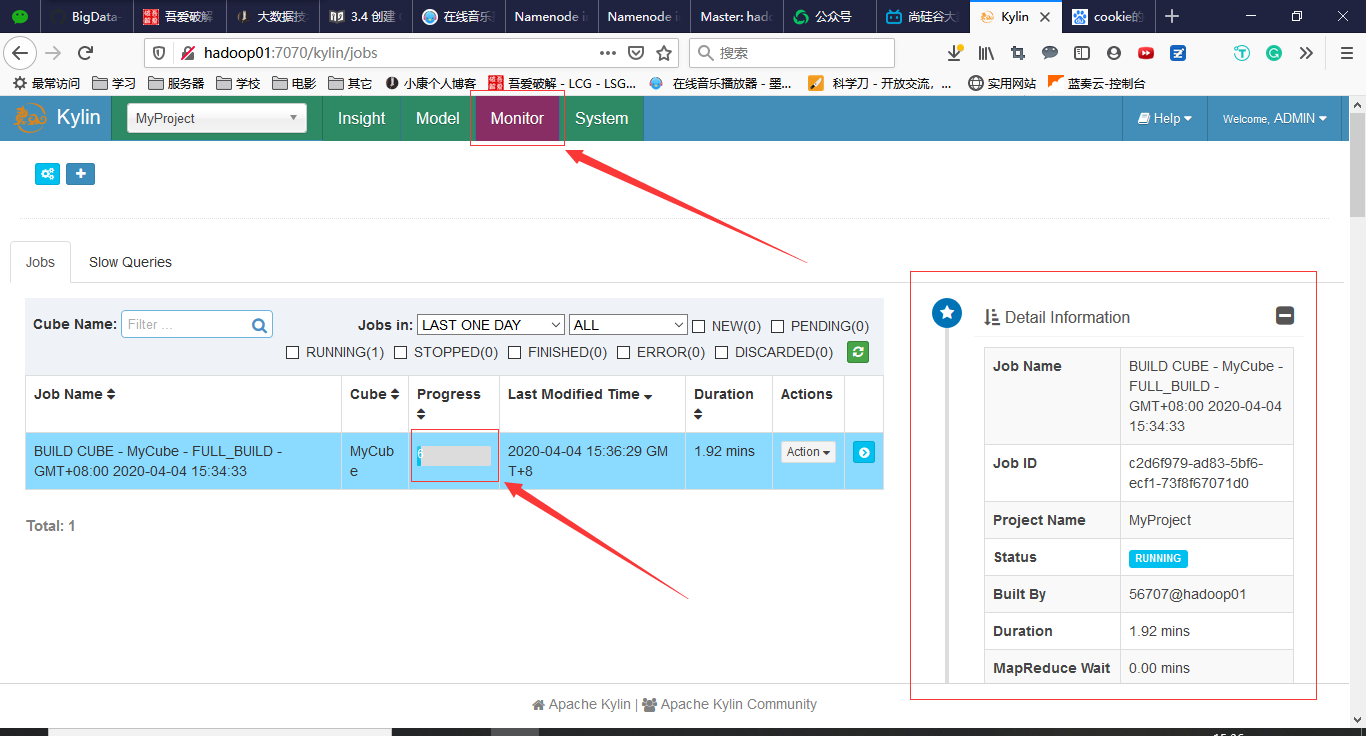Screen dimensions: 1366x736
Task: Go back with browser back arrow
Action: coord(22,53)
